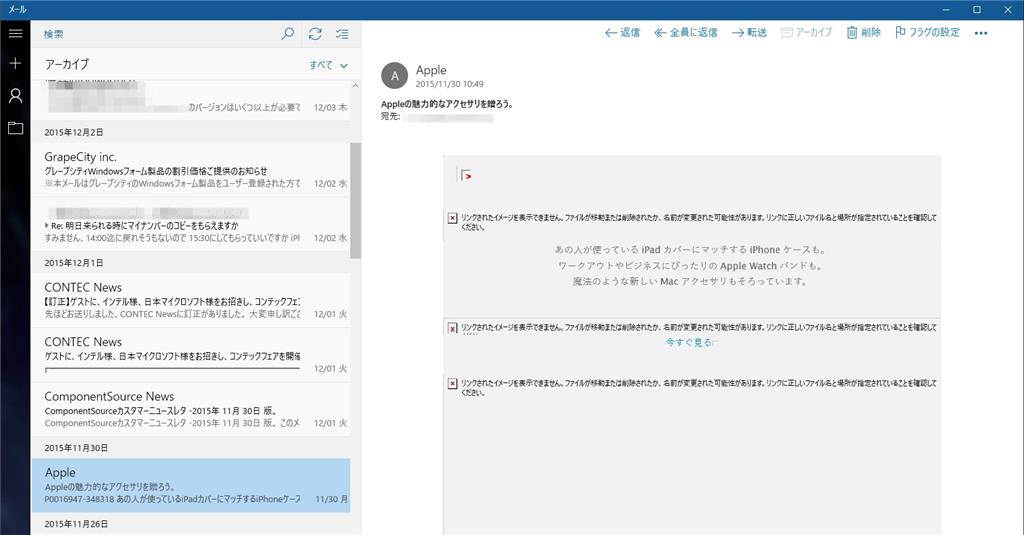Click the アーカイブ folder title
The width and height of the screenshot is (1024, 535).
click(67, 64)
